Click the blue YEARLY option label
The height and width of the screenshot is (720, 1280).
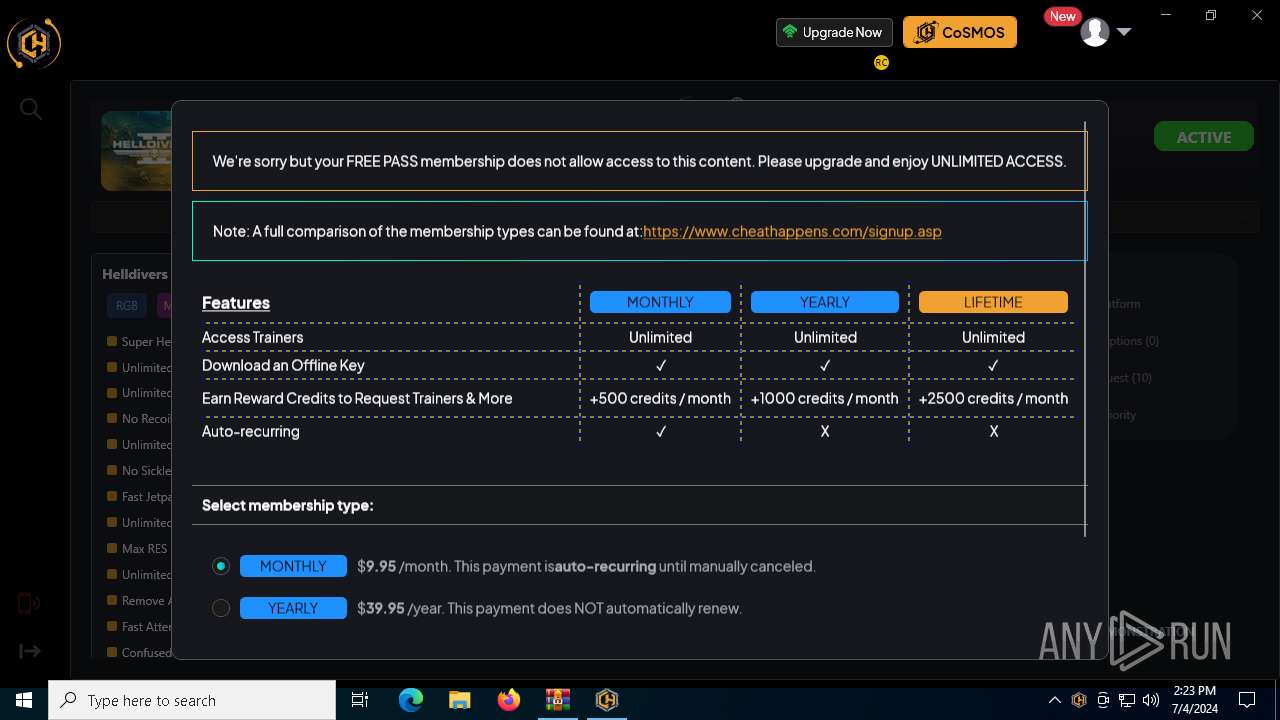(x=293, y=608)
